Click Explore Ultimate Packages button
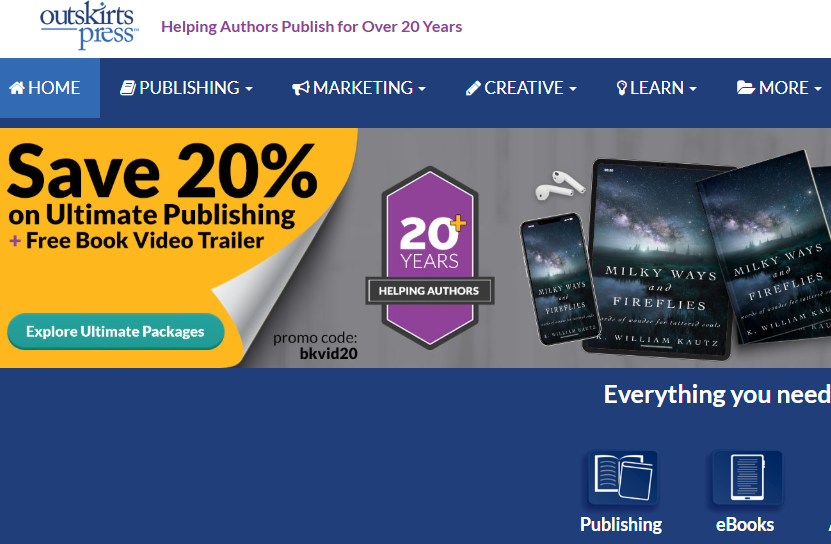 click(x=116, y=331)
